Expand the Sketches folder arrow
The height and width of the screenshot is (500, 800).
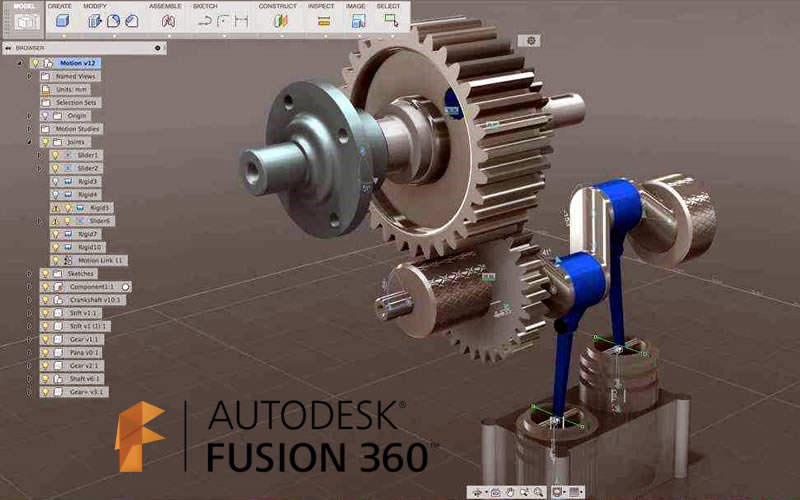[x=30, y=273]
